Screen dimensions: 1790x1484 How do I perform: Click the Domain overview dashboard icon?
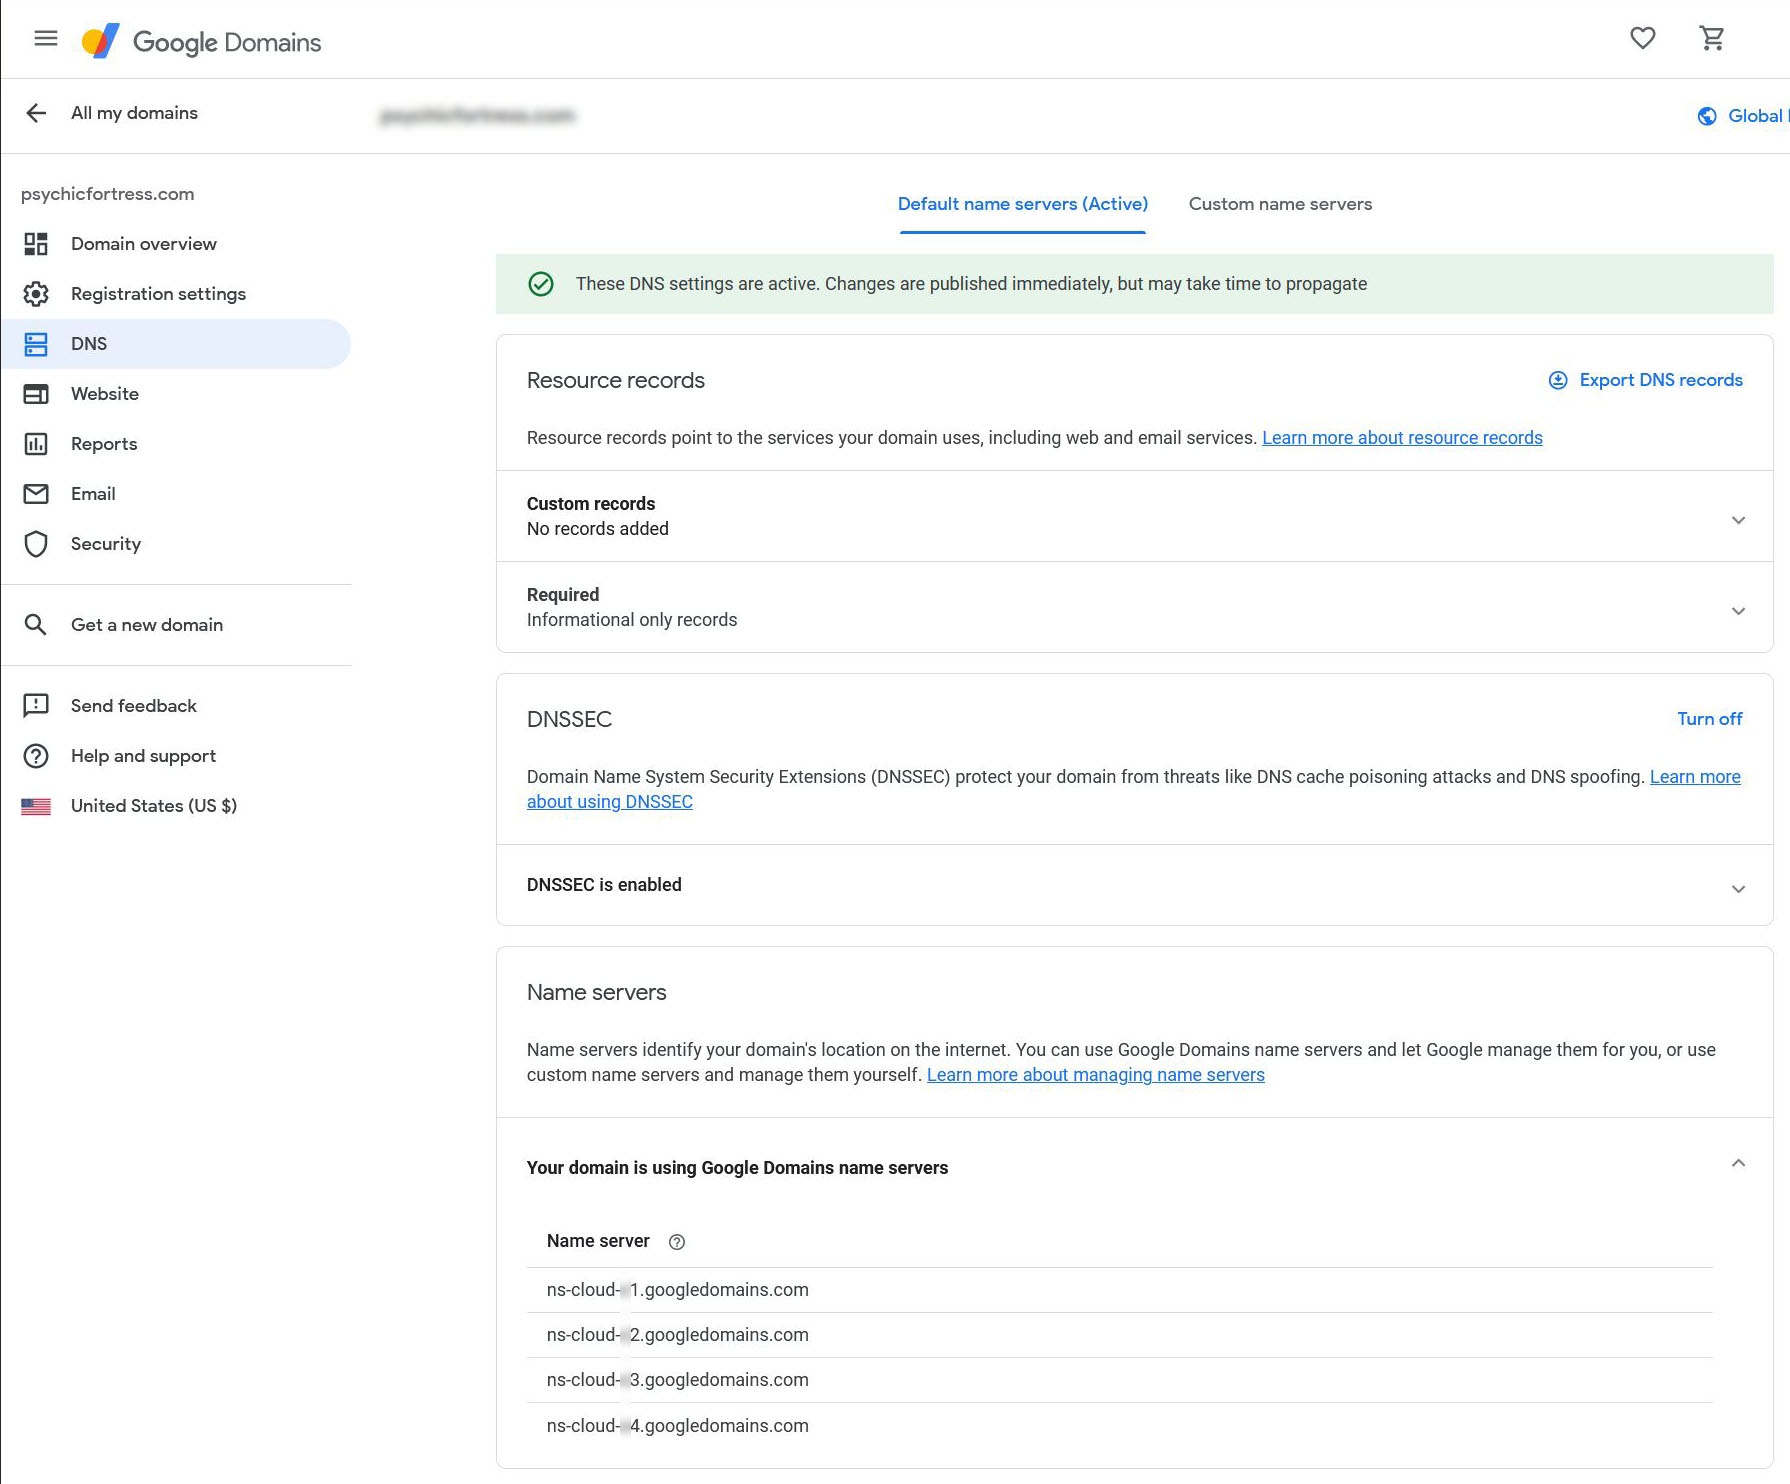36,244
